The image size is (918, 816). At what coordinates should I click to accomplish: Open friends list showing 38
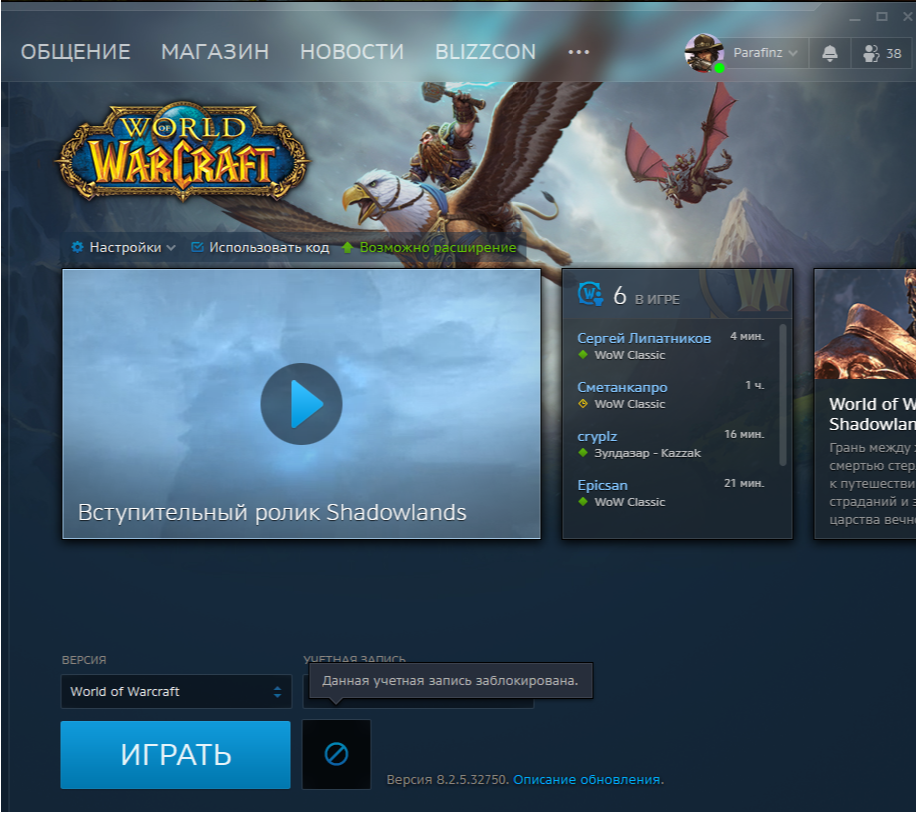tap(882, 53)
